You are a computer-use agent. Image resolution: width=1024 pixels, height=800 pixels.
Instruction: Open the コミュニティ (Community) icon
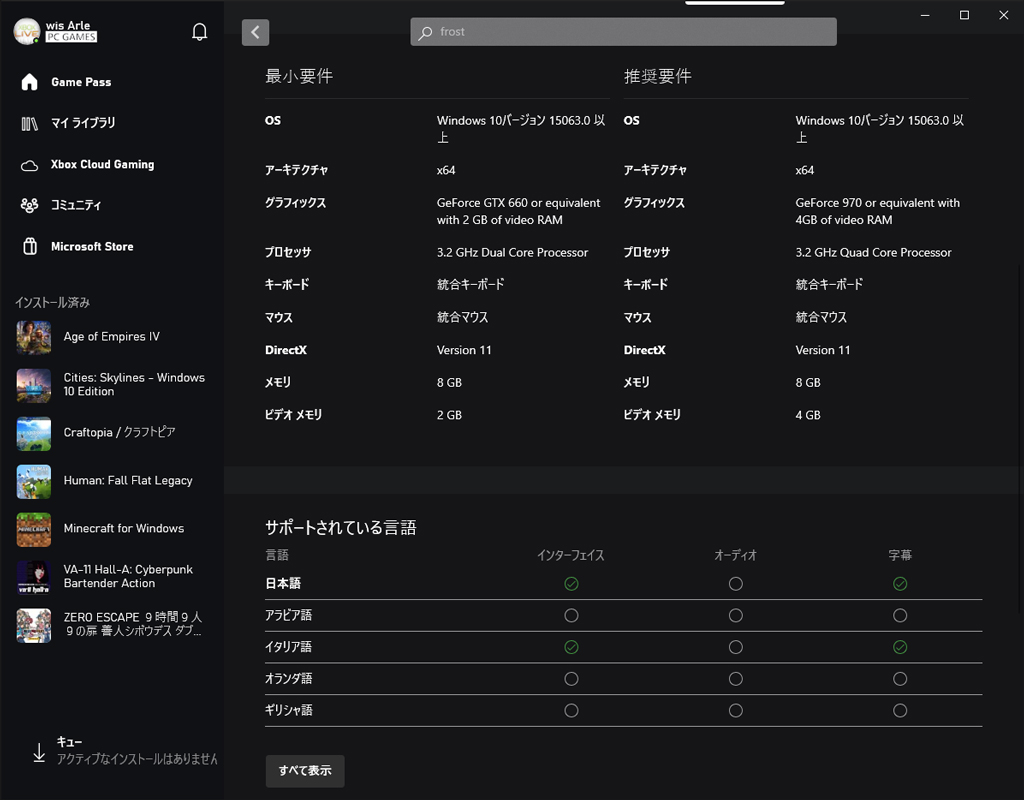[x=28, y=205]
